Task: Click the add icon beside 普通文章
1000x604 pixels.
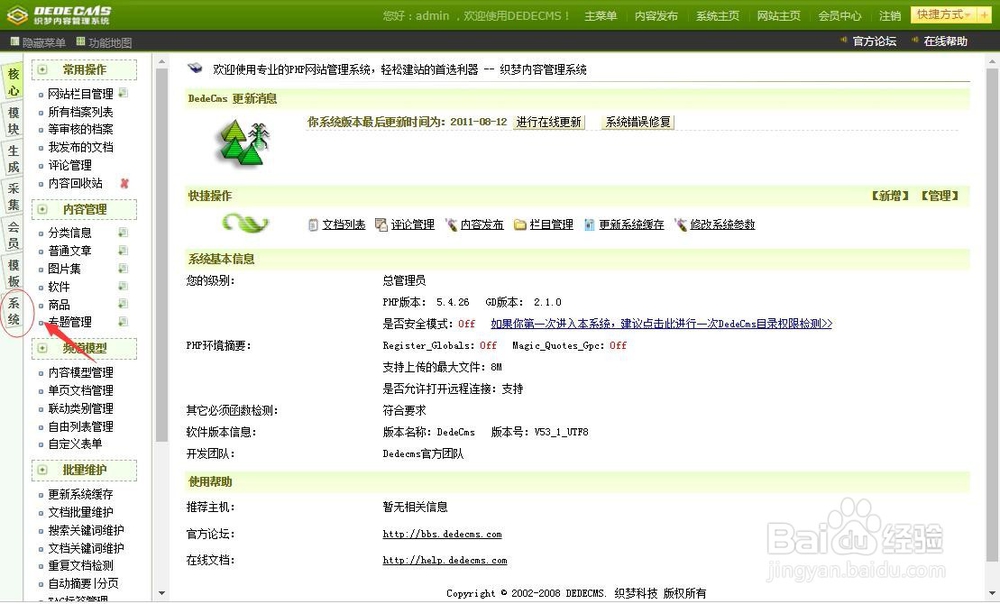Action: pyautogui.click(x=123, y=250)
